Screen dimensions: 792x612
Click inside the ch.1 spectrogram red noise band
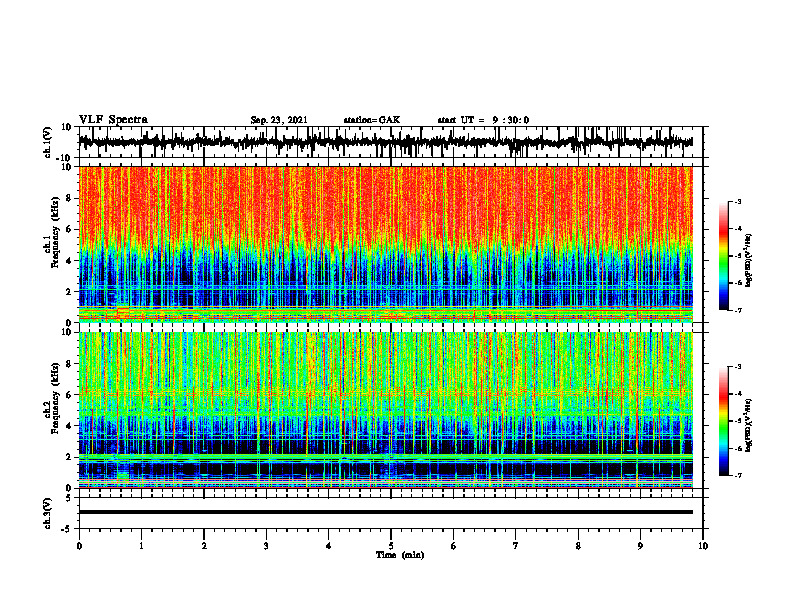tap(385, 205)
